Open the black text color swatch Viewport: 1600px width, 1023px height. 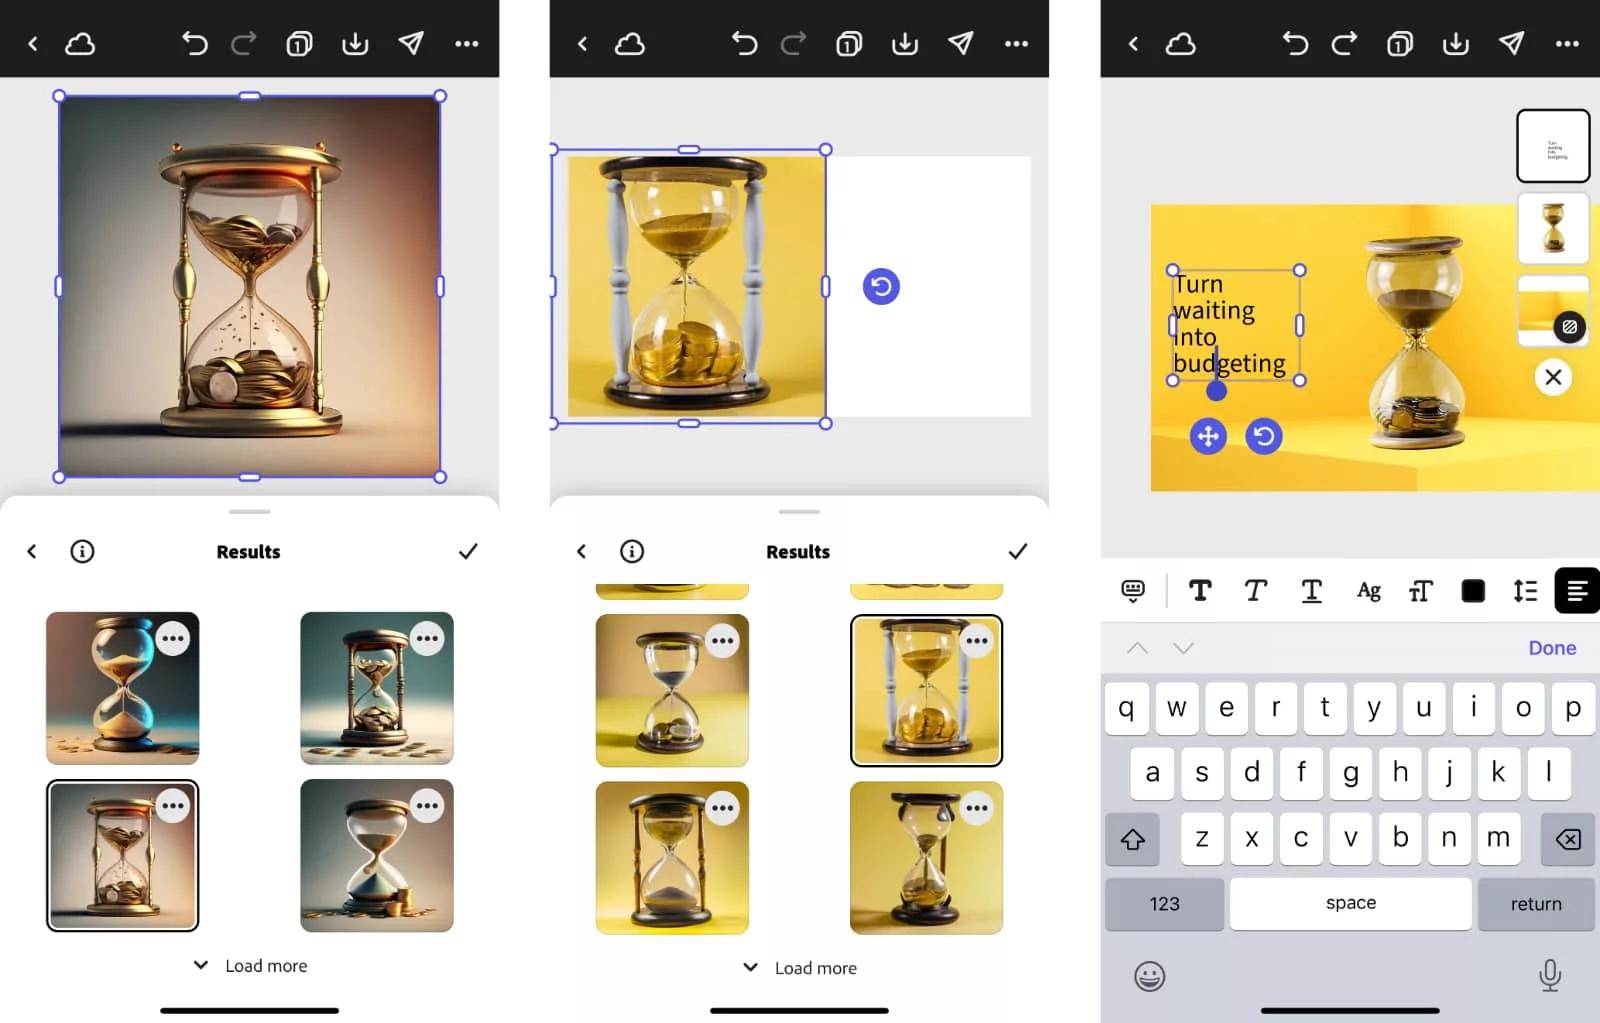[x=1473, y=591]
